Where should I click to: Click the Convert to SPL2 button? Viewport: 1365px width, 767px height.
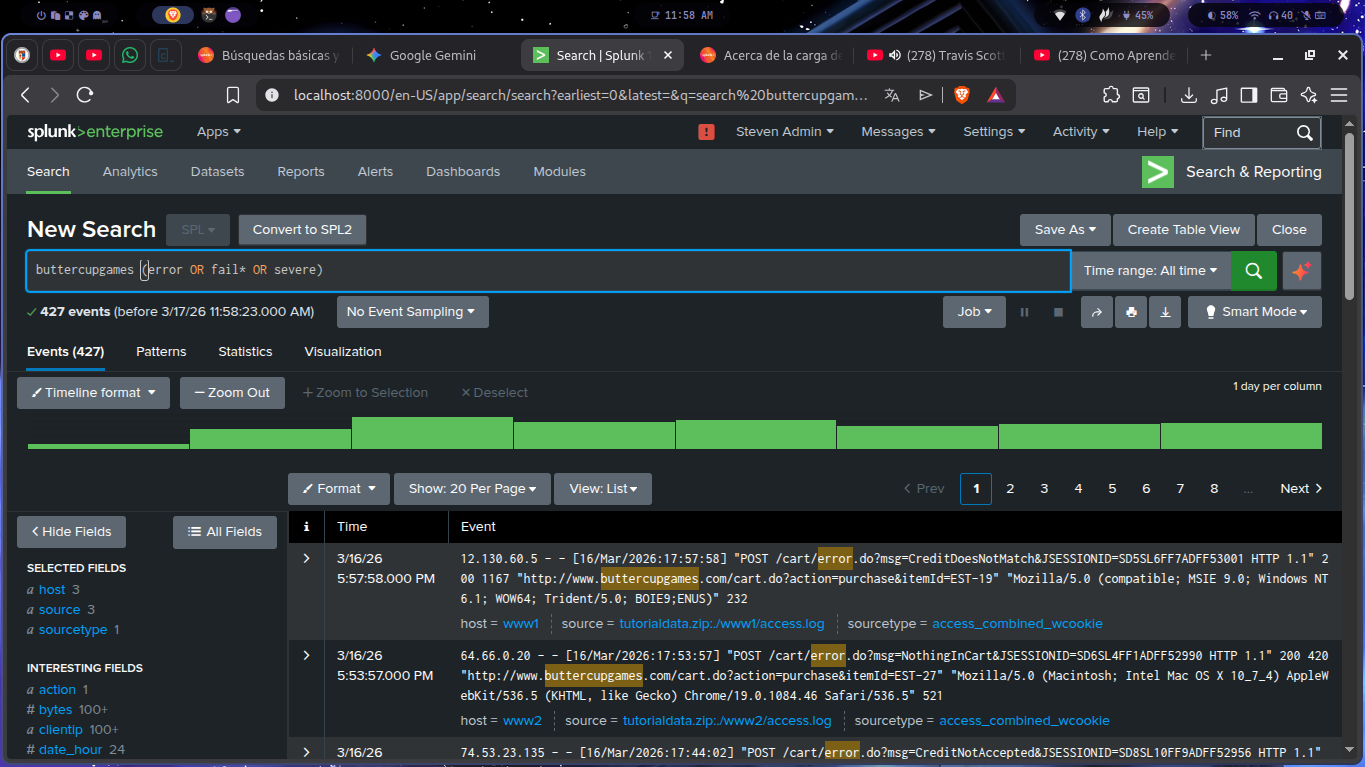302,229
